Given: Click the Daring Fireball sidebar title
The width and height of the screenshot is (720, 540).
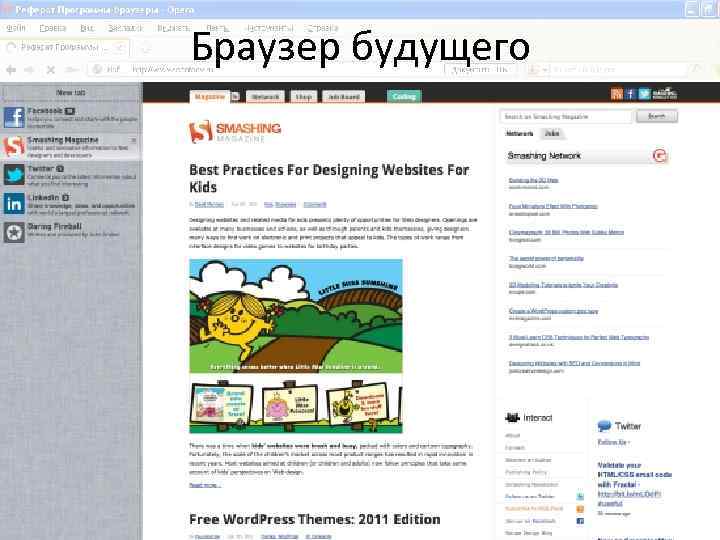Looking at the screenshot, I should [55, 226].
